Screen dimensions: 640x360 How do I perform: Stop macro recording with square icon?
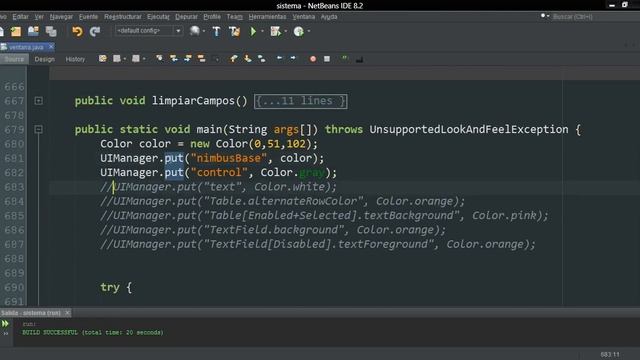[327, 59]
